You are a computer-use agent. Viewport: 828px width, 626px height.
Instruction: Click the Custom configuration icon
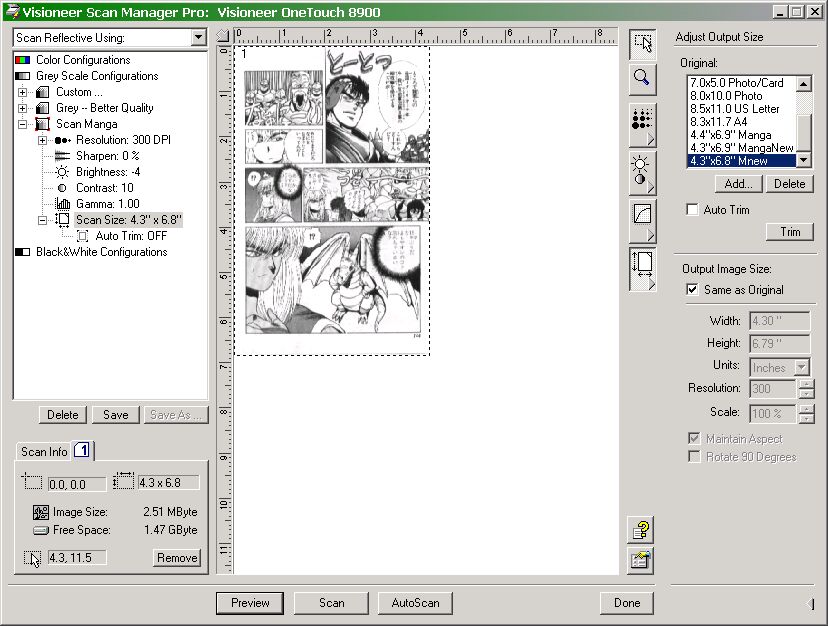coord(42,92)
